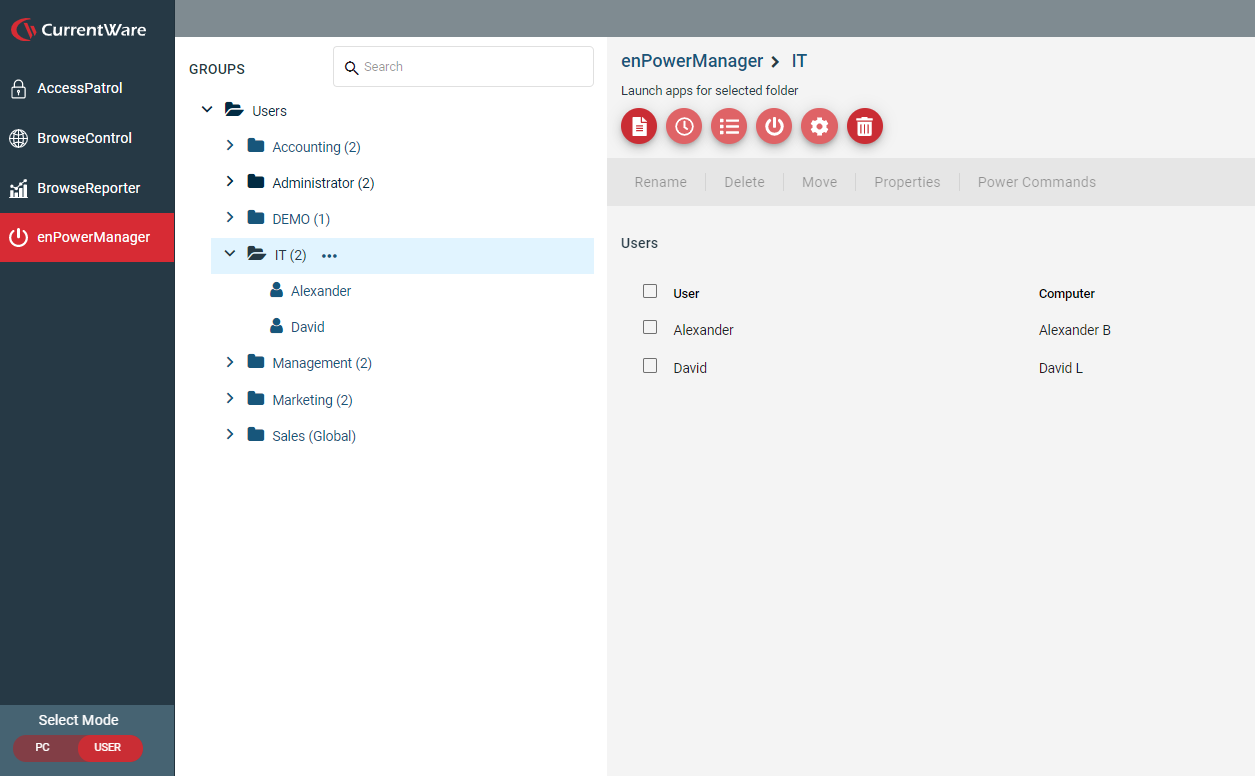Click the DEMO folder icon
Image resolution: width=1255 pixels, height=776 pixels.
[256, 218]
